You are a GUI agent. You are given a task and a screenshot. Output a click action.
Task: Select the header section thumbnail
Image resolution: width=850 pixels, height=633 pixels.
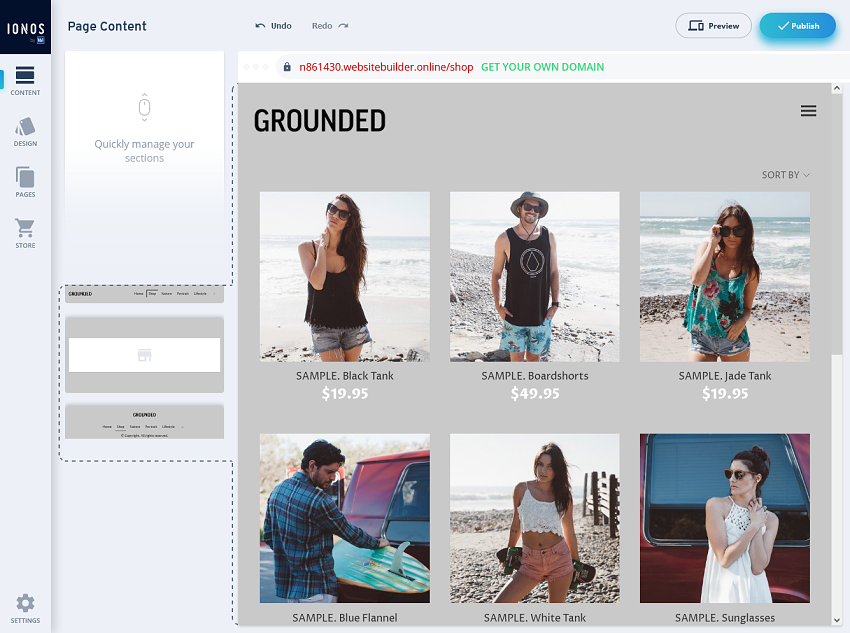pyautogui.click(x=144, y=294)
